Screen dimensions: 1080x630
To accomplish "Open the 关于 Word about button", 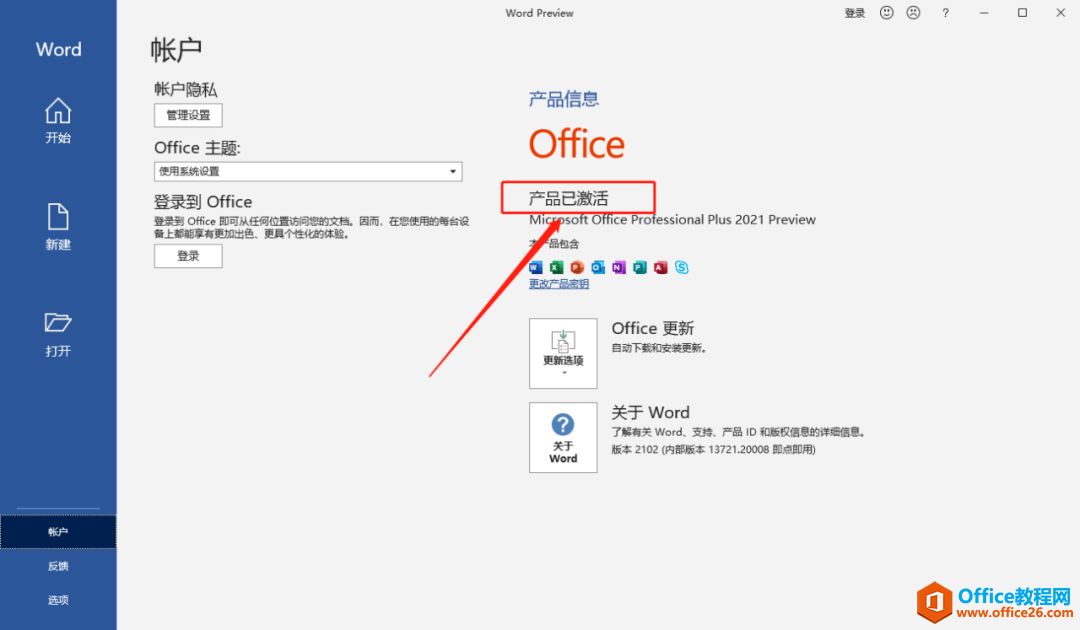I will 563,437.
